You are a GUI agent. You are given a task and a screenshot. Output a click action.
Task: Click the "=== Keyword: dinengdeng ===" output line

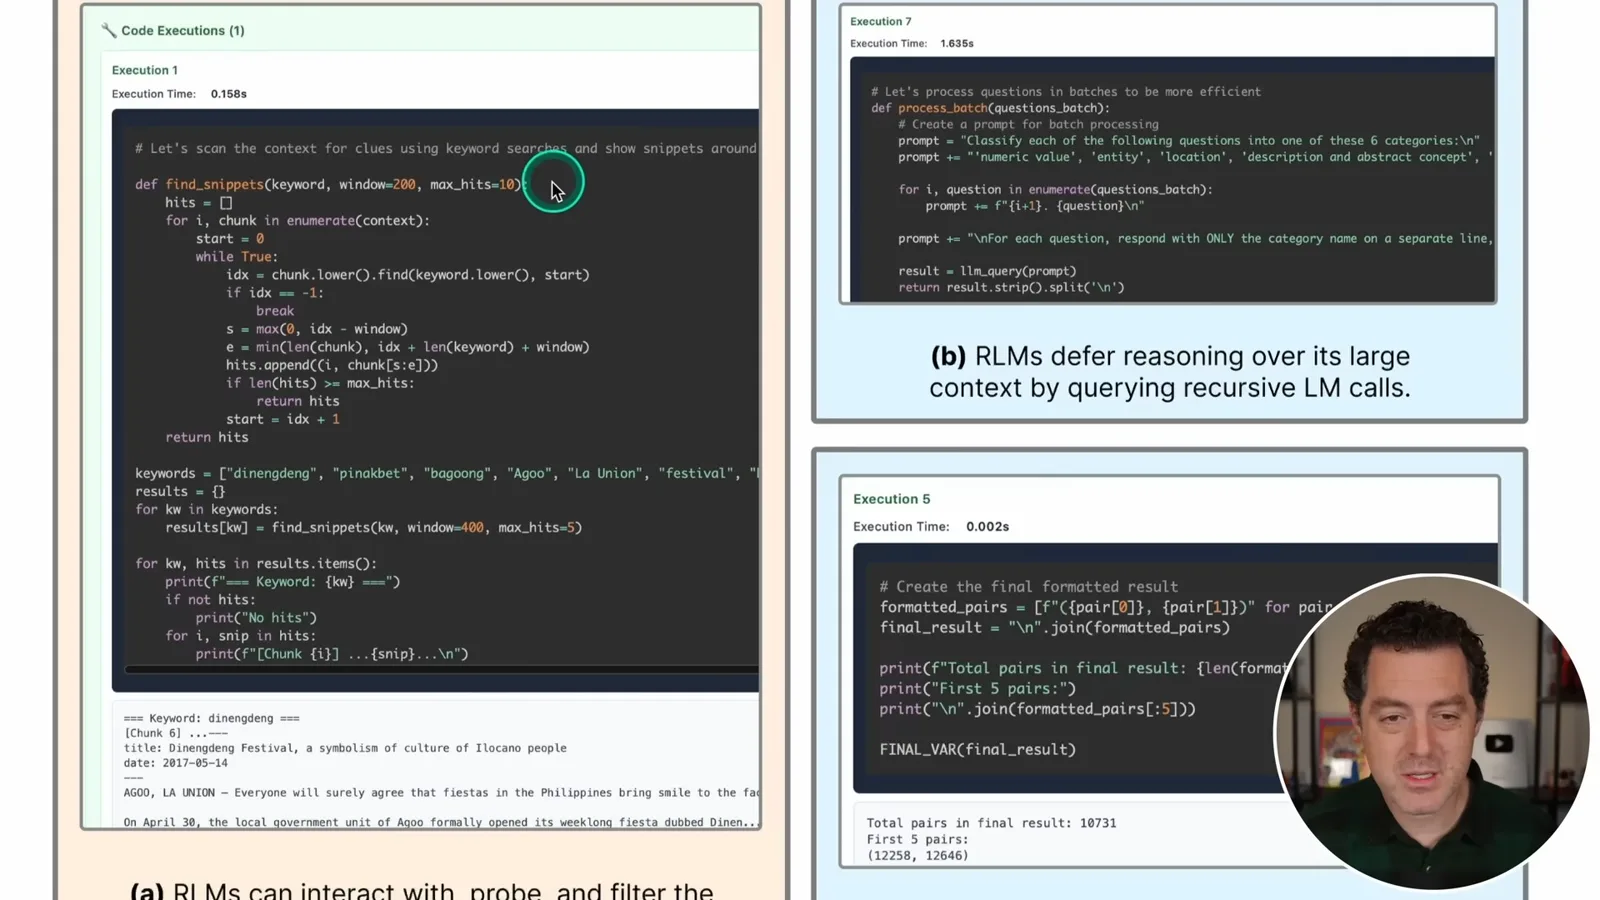212,718
